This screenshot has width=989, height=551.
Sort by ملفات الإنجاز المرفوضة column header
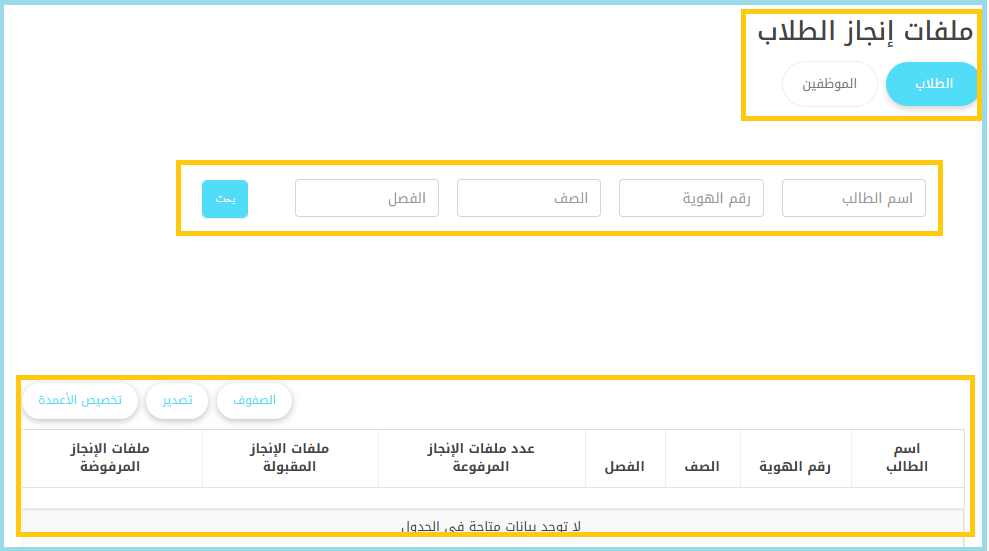pyautogui.click(x=111, y=458)
